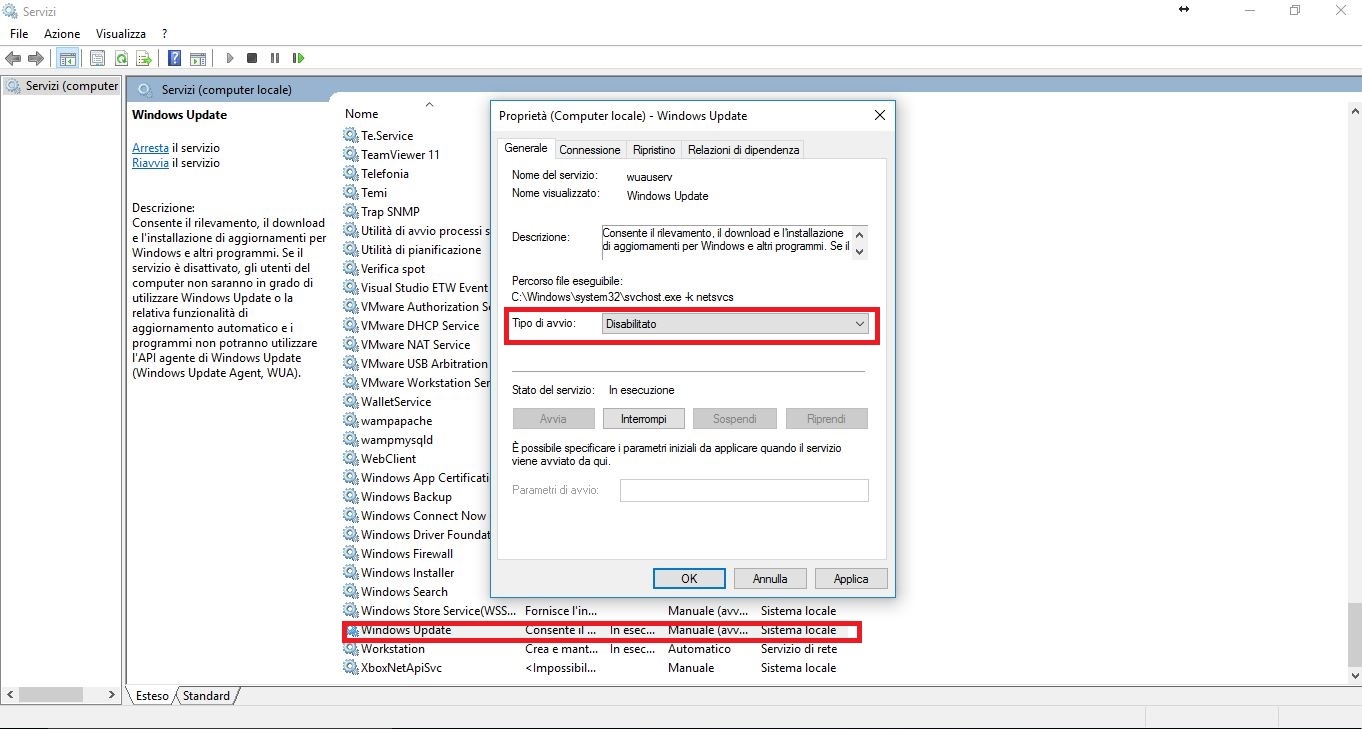Select the gear icon of WebClient

click(350, 459)
